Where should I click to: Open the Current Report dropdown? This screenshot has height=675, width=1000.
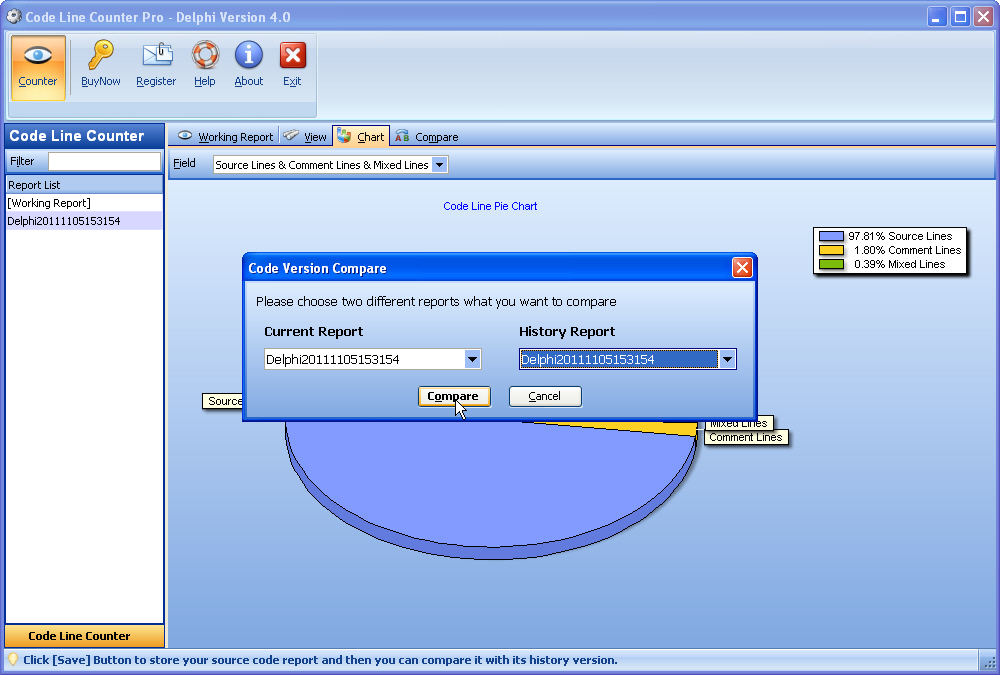click(471, 358)
